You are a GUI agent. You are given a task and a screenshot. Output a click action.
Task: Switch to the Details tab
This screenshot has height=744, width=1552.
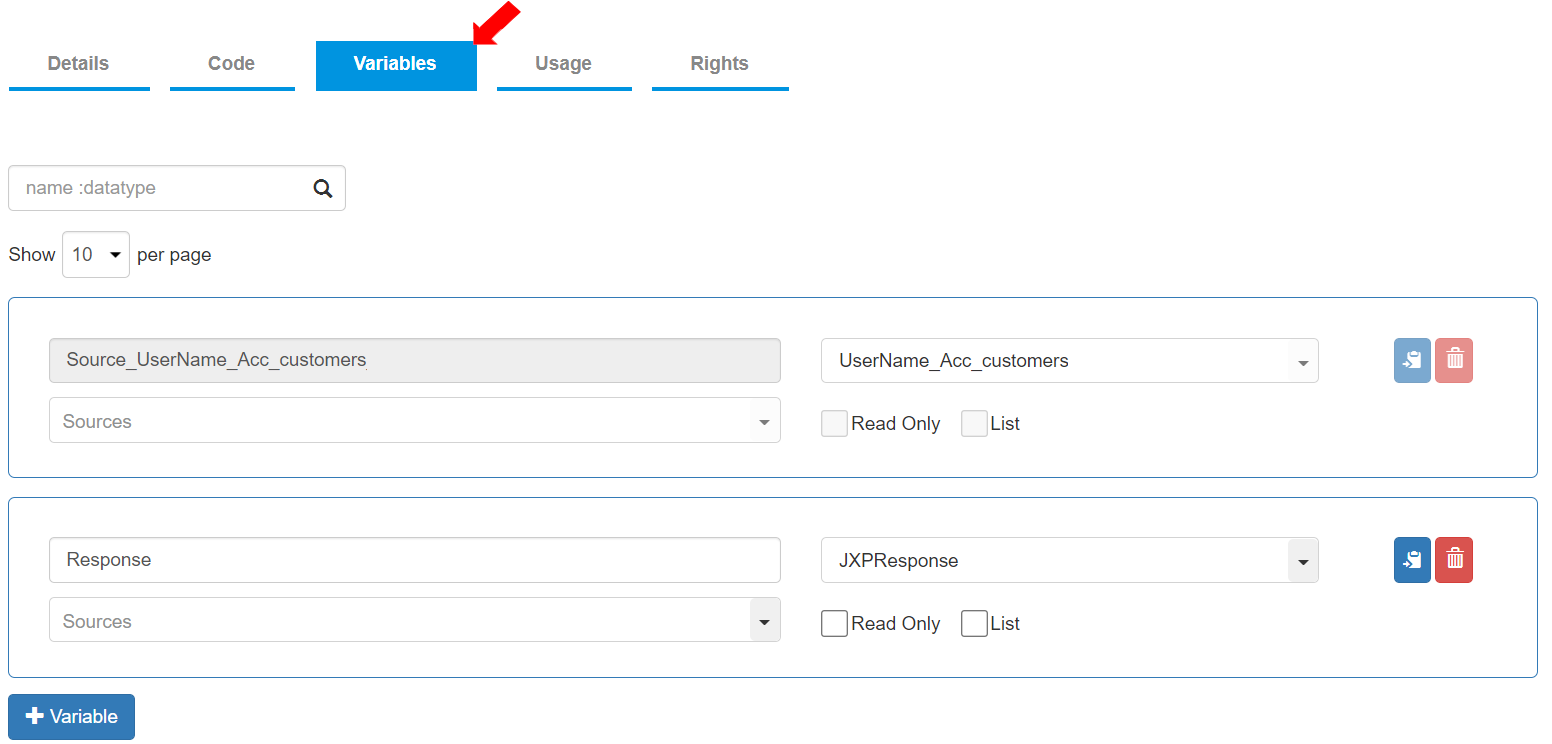point(78,64)
